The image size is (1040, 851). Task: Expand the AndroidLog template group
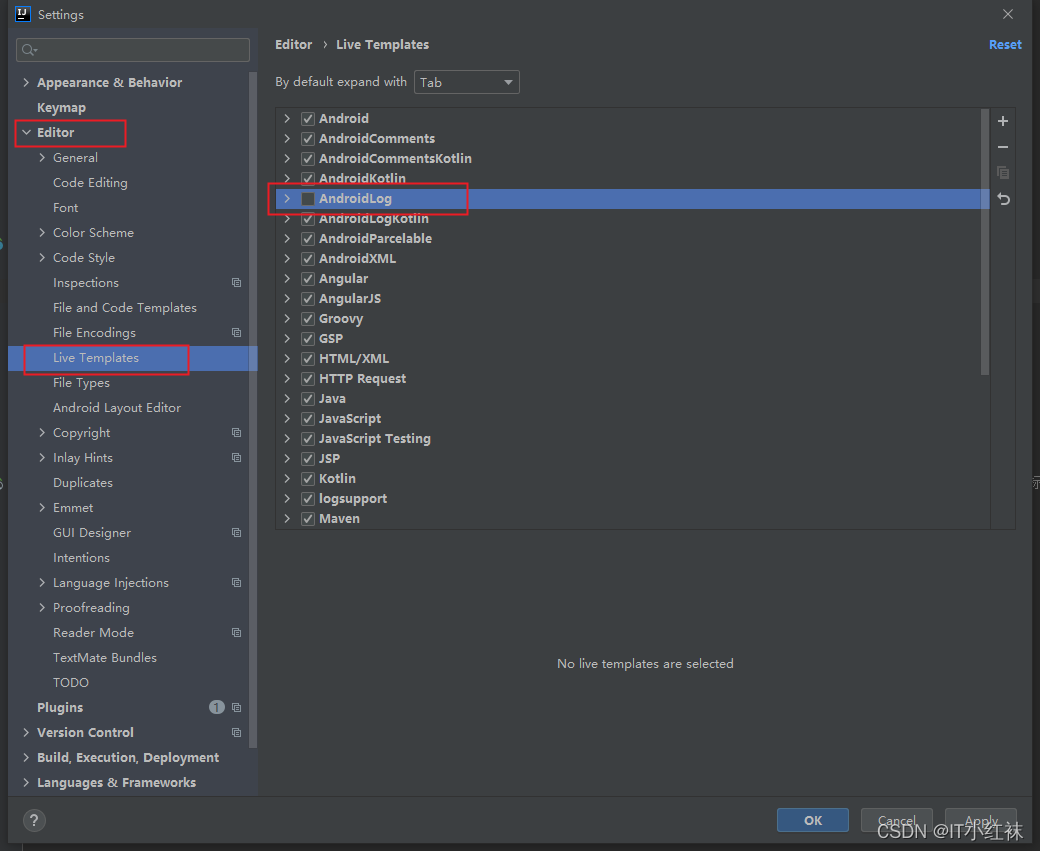(287, 198)
